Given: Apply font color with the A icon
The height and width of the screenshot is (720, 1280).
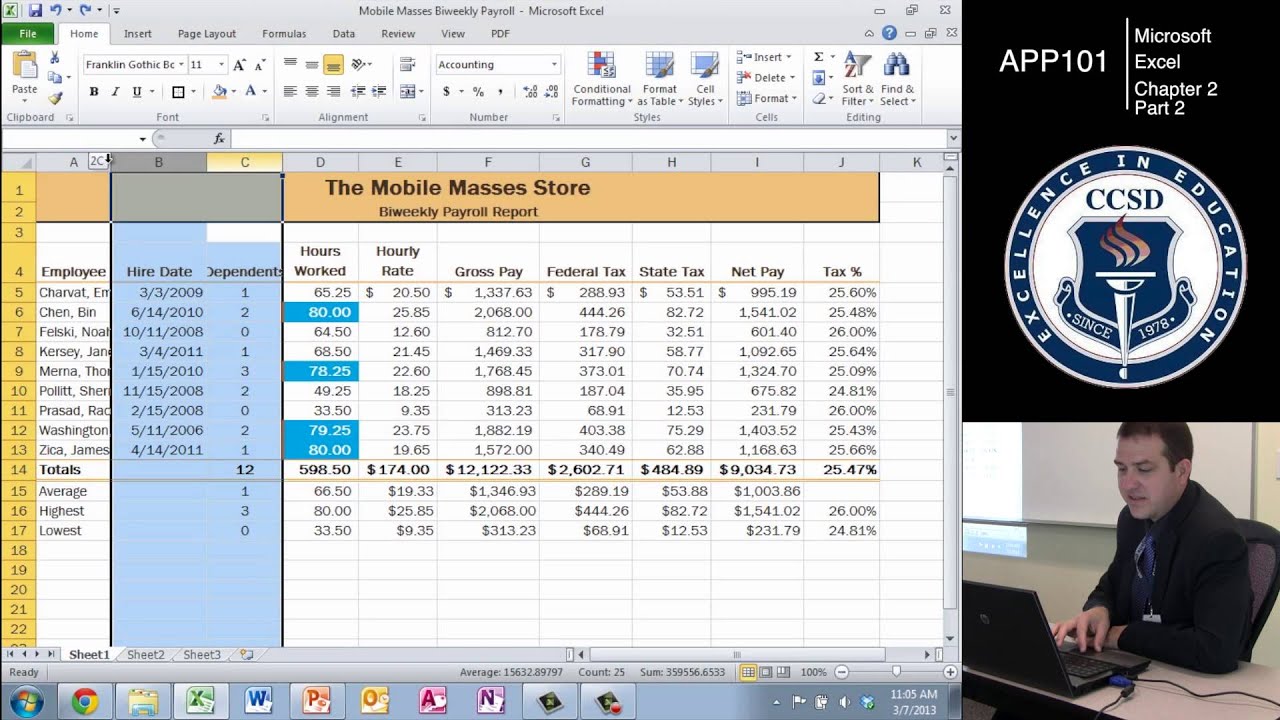Looking at the screenshot, I should 250,92.
